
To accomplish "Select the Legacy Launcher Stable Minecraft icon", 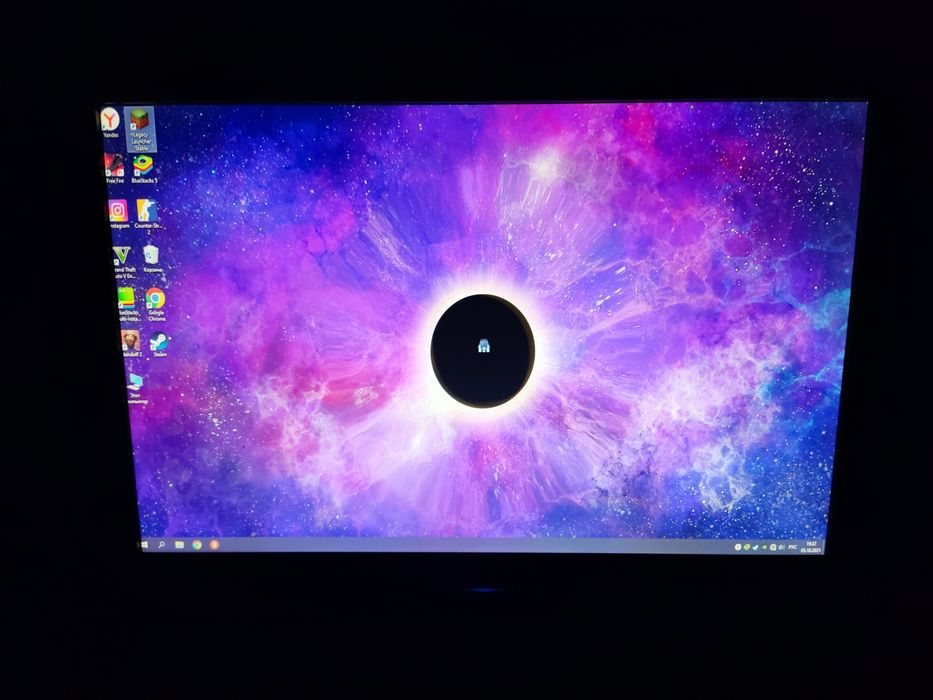I will tap(140, 129).
